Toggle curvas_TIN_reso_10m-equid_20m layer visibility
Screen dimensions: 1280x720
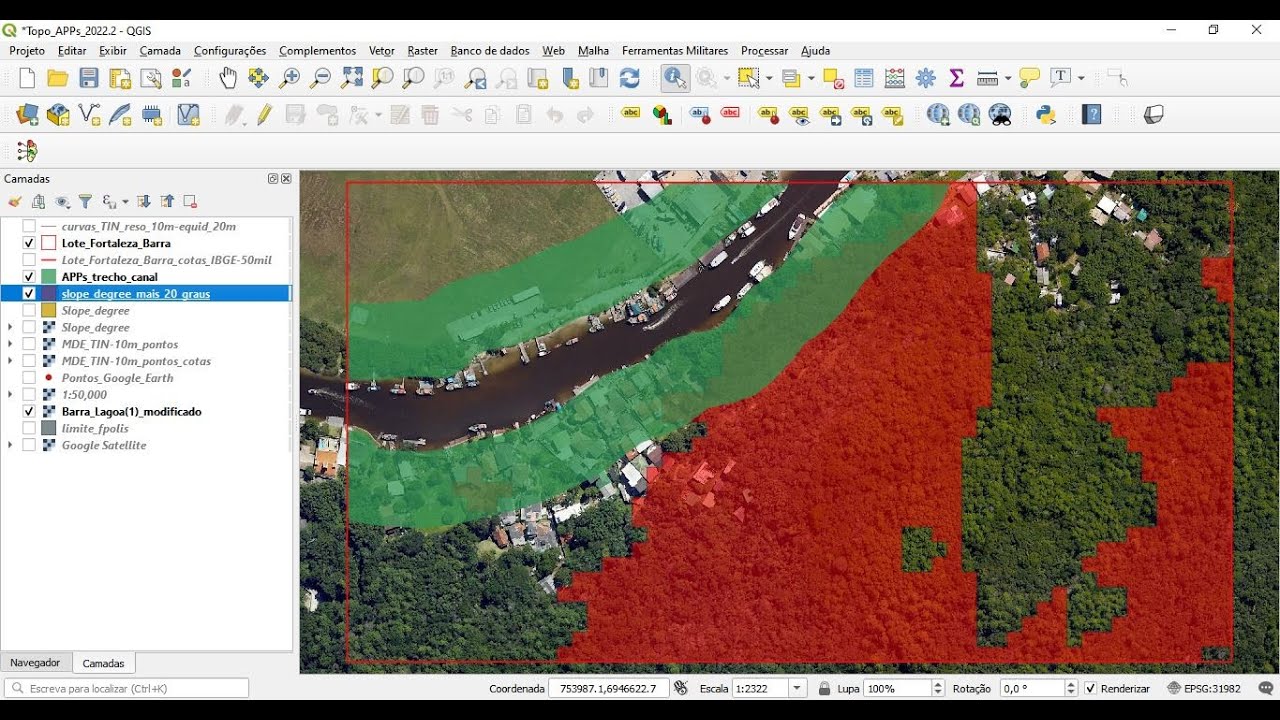coord(29,227)
